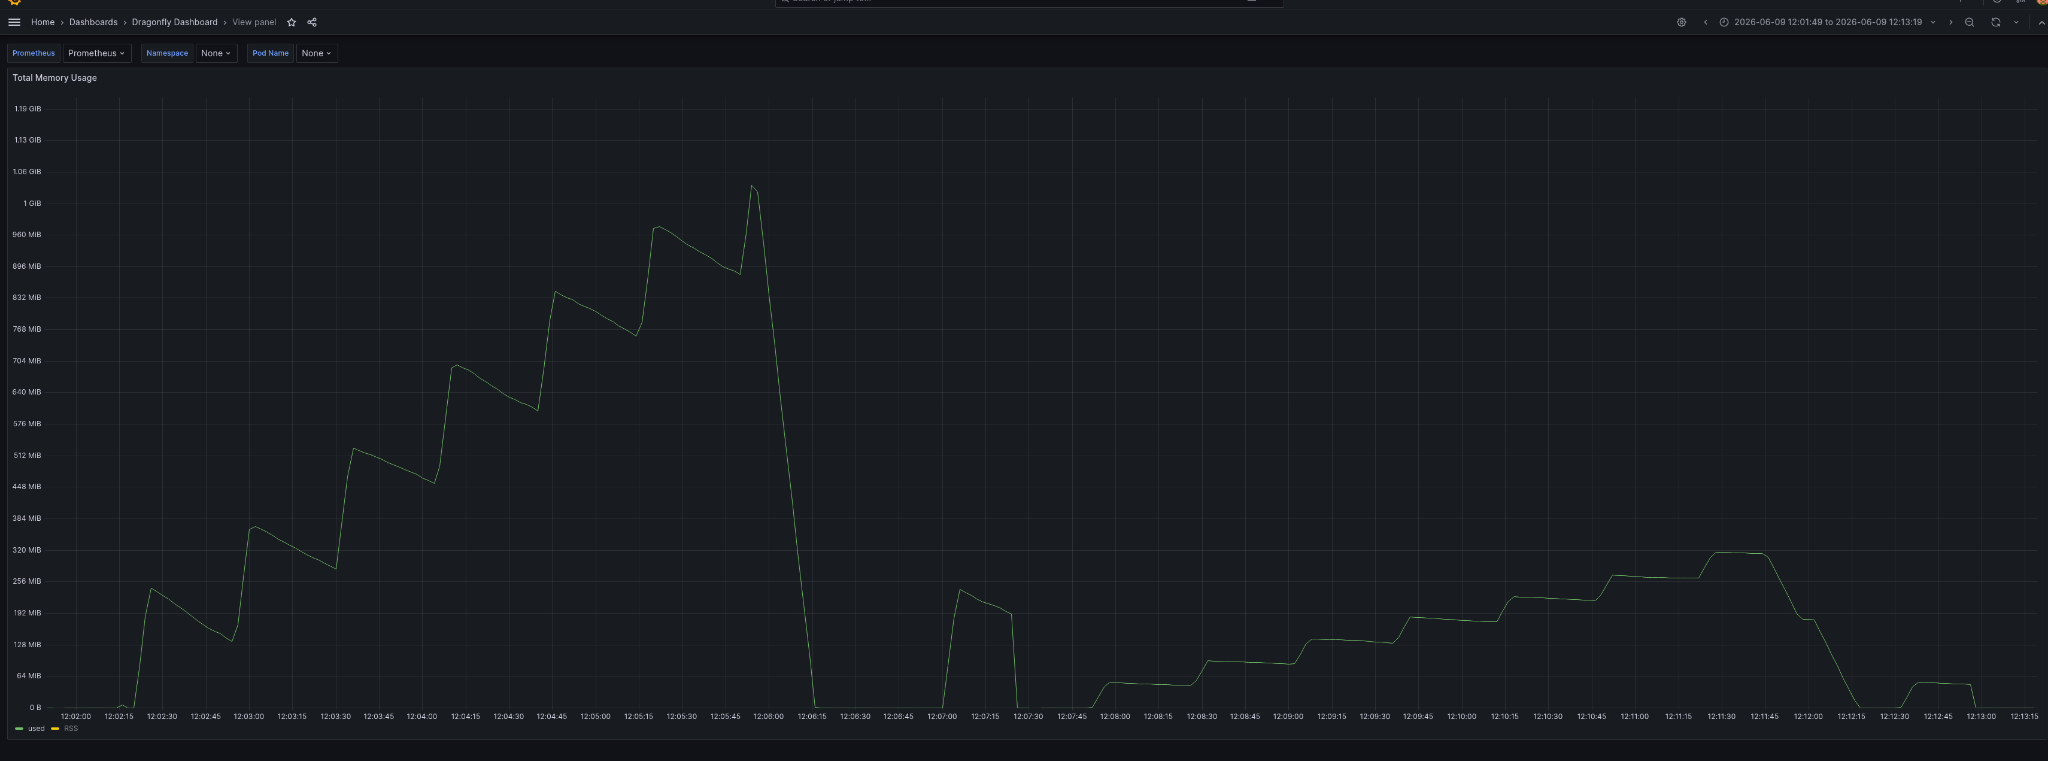Open Dragonfly Dashboard breadcrumb
The height and width of the screenshot is (761, 2048).
click(174, 22)
